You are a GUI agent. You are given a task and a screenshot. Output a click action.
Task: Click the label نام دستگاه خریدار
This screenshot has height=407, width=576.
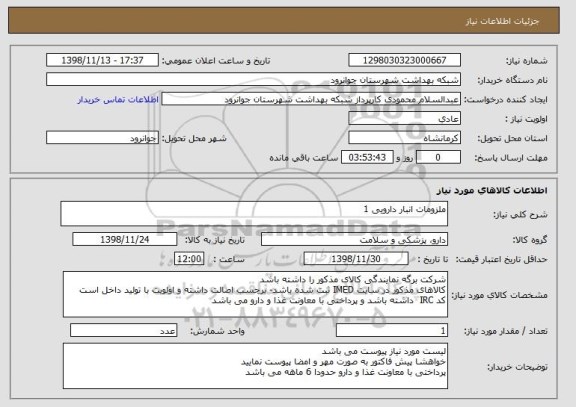click(x=512, y=80)
